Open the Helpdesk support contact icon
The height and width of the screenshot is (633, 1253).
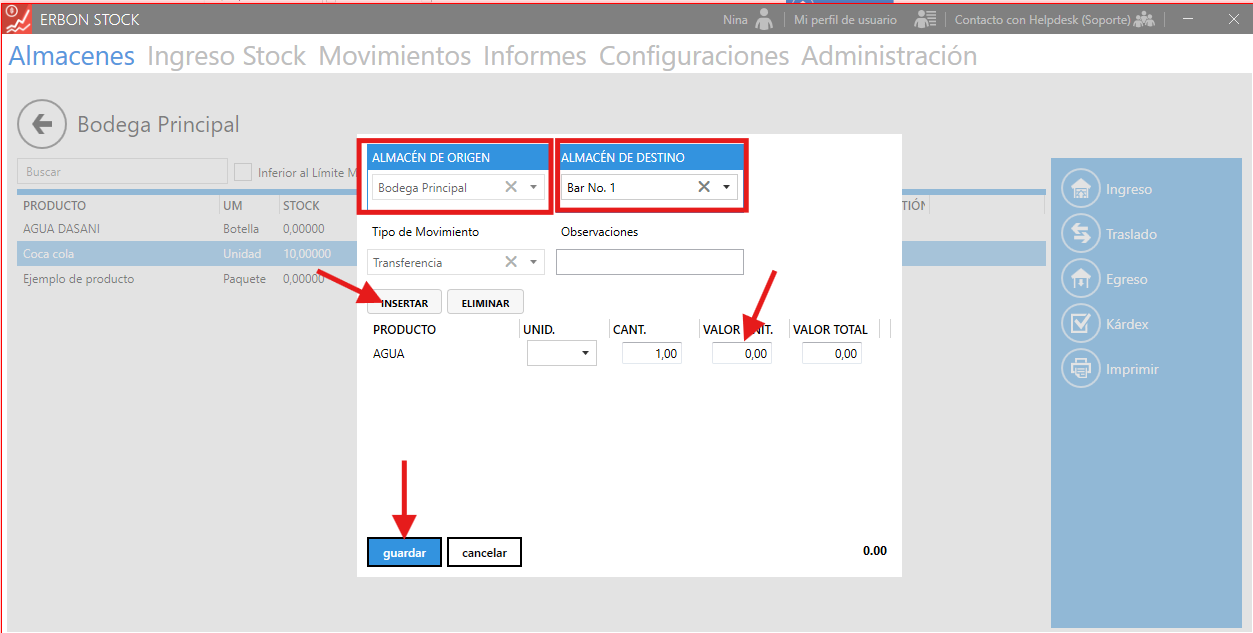coord(1144,19)
